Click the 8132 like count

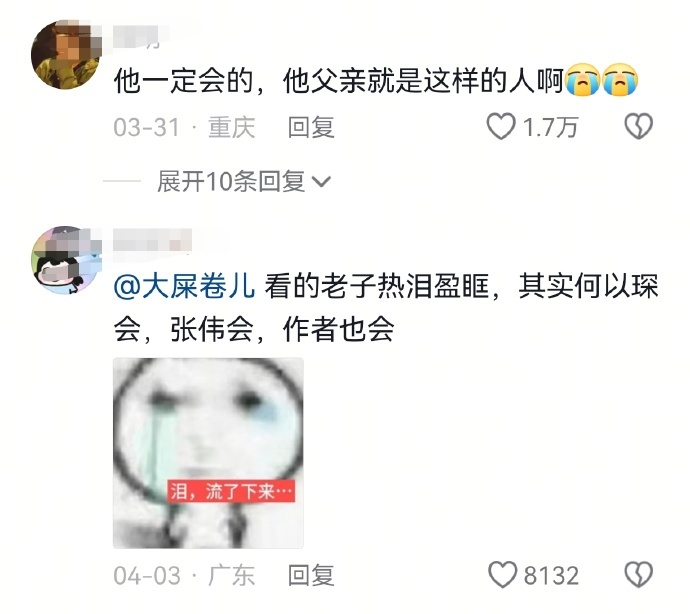coord(551,575)
